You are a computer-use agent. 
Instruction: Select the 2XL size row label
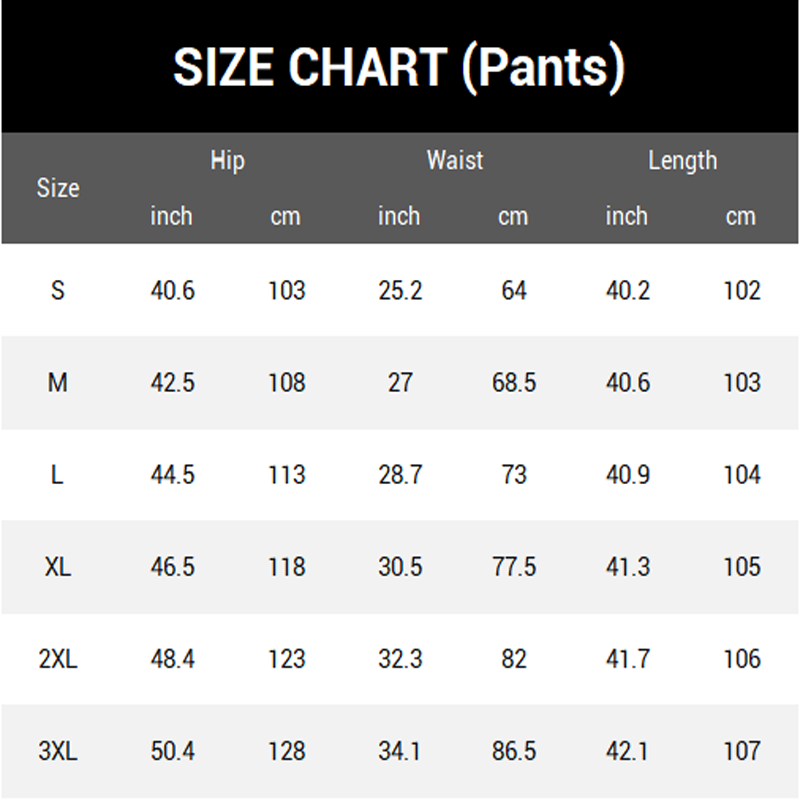click(58, 659)
